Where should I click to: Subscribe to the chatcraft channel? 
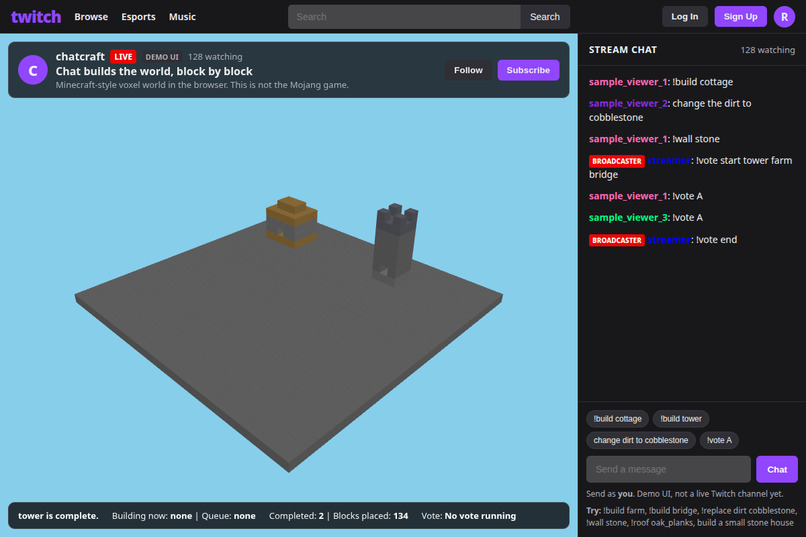(528, 70)
